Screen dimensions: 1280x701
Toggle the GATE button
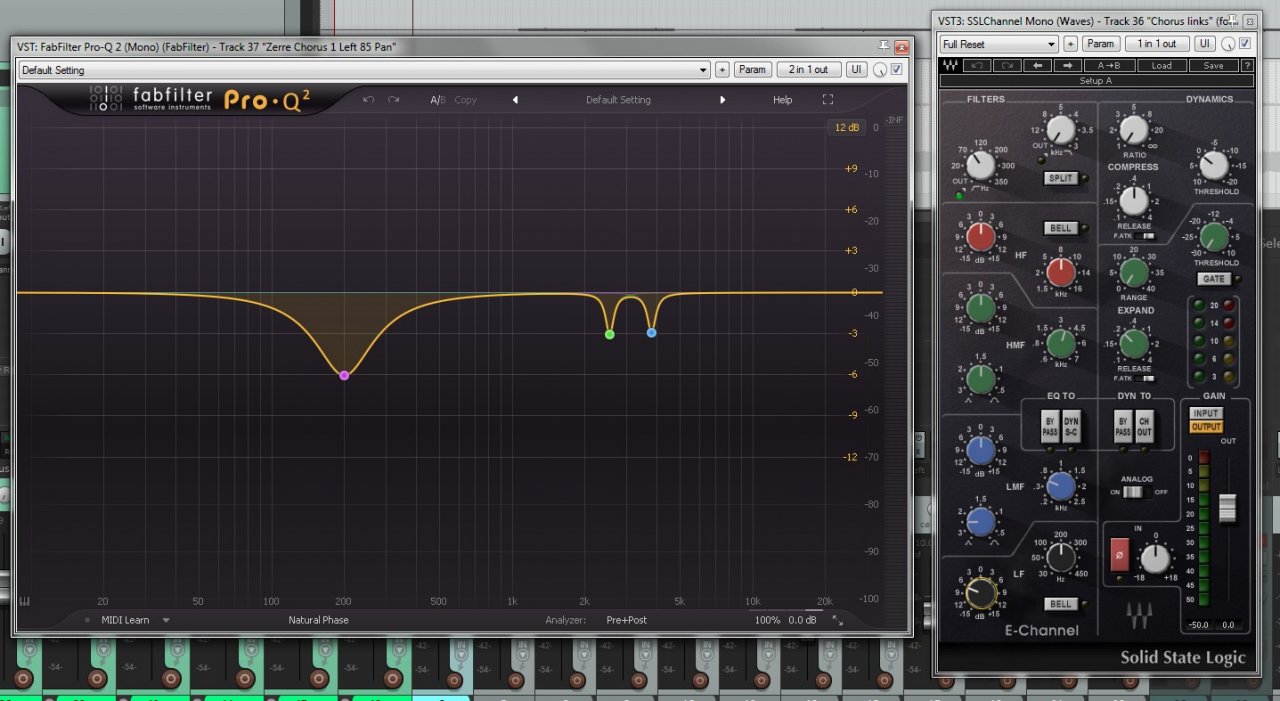pos(1213,279)
